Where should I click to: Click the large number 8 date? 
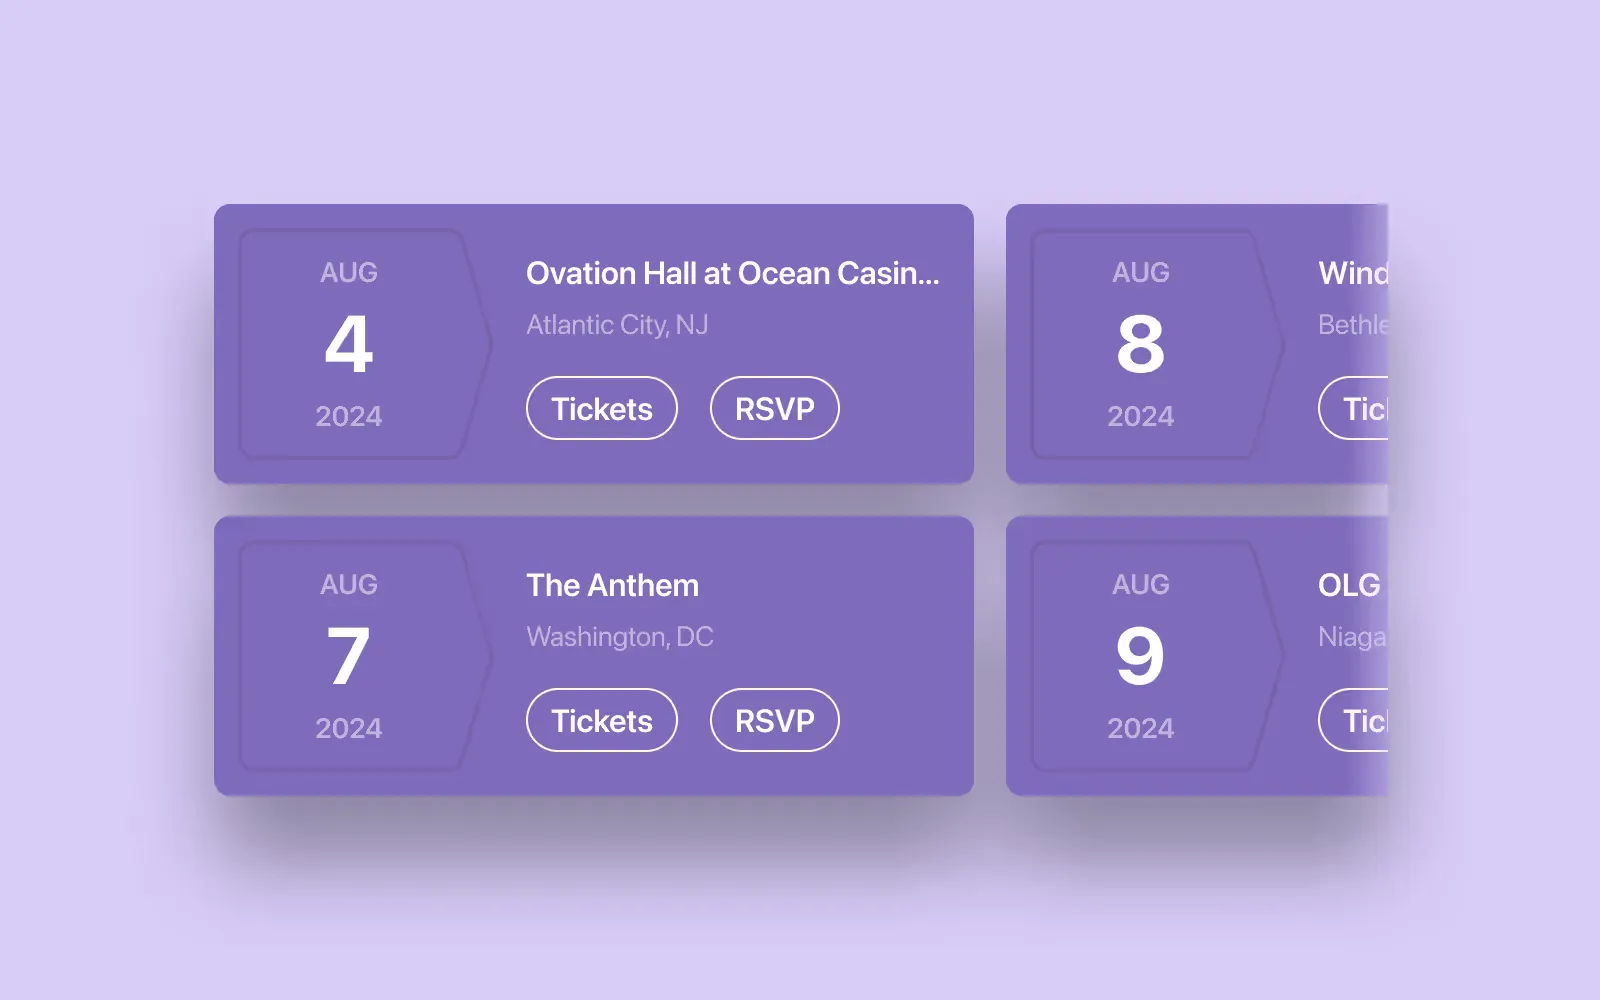pos(1141,344)
